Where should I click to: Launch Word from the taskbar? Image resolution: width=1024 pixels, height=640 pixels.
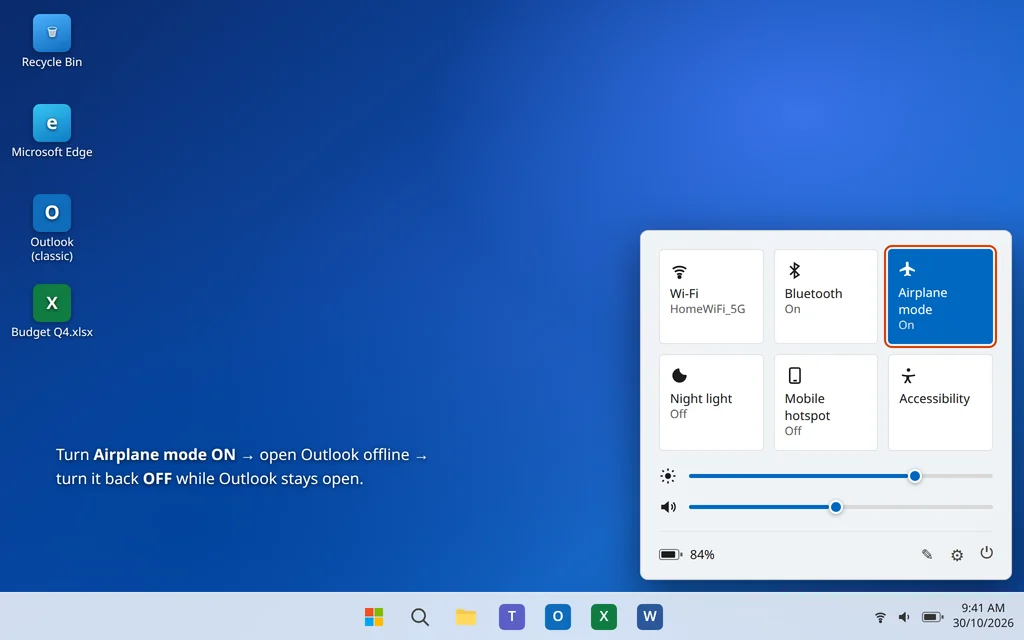tap(650, 616)
